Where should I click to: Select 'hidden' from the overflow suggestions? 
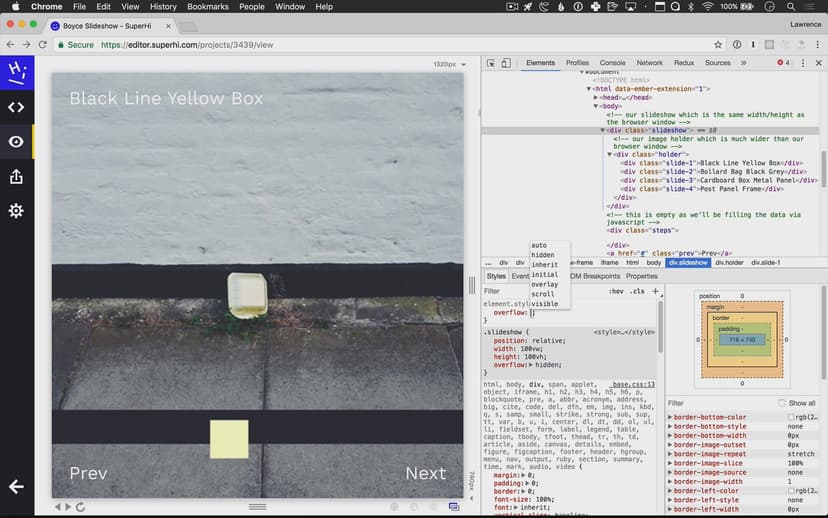[x=542, y=255]
